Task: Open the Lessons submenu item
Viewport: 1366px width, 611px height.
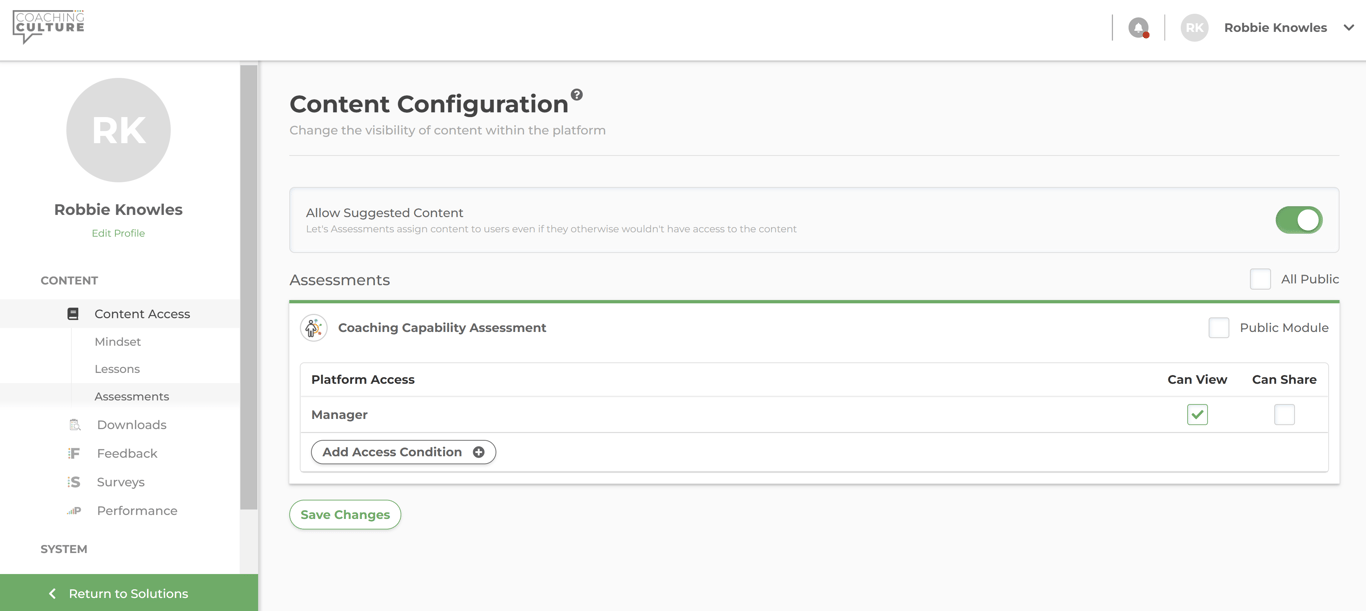Action: (x=117, y=369)
